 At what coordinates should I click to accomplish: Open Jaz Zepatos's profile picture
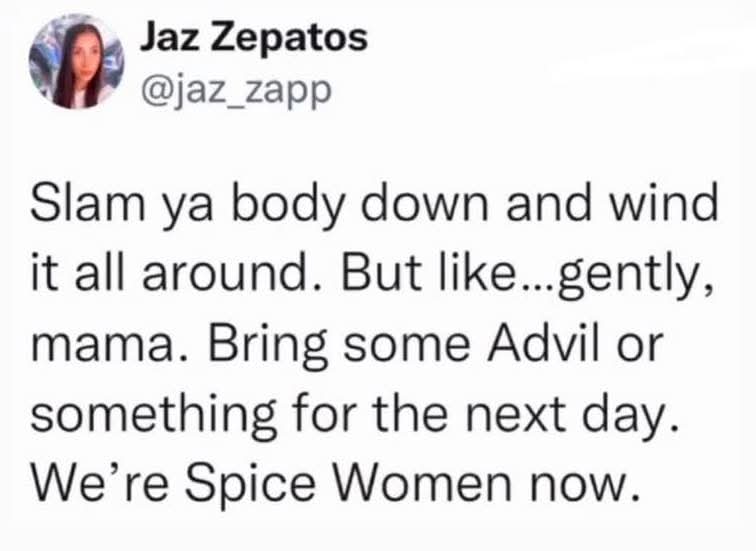(x=76, y=61)
